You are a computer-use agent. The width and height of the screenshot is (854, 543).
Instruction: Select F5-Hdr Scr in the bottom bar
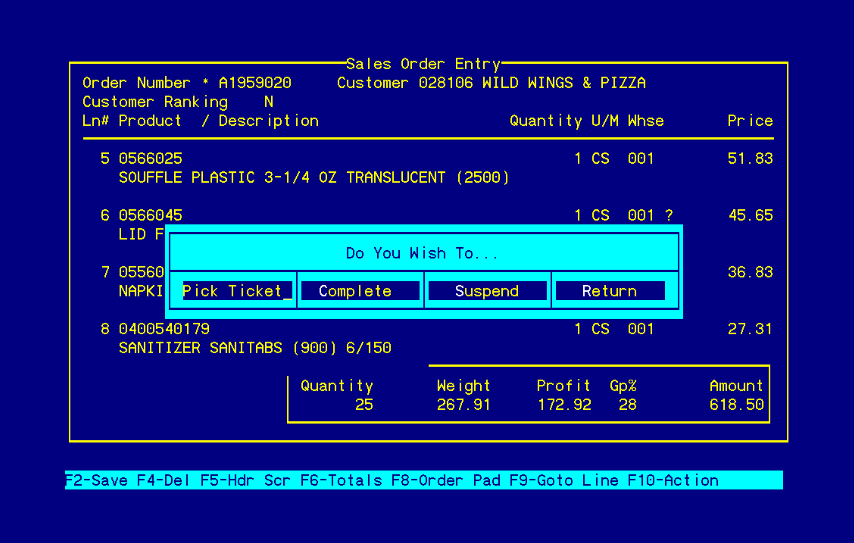pos(245,480)
